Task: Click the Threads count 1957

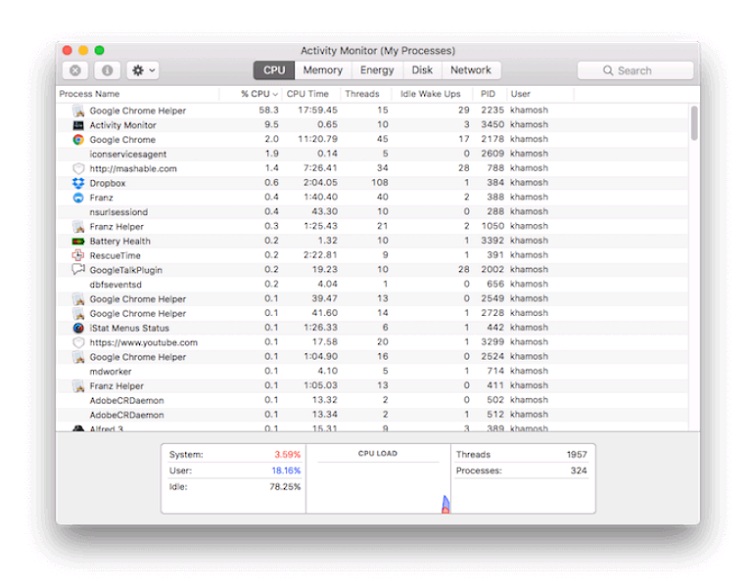Action: pos(576,454)
